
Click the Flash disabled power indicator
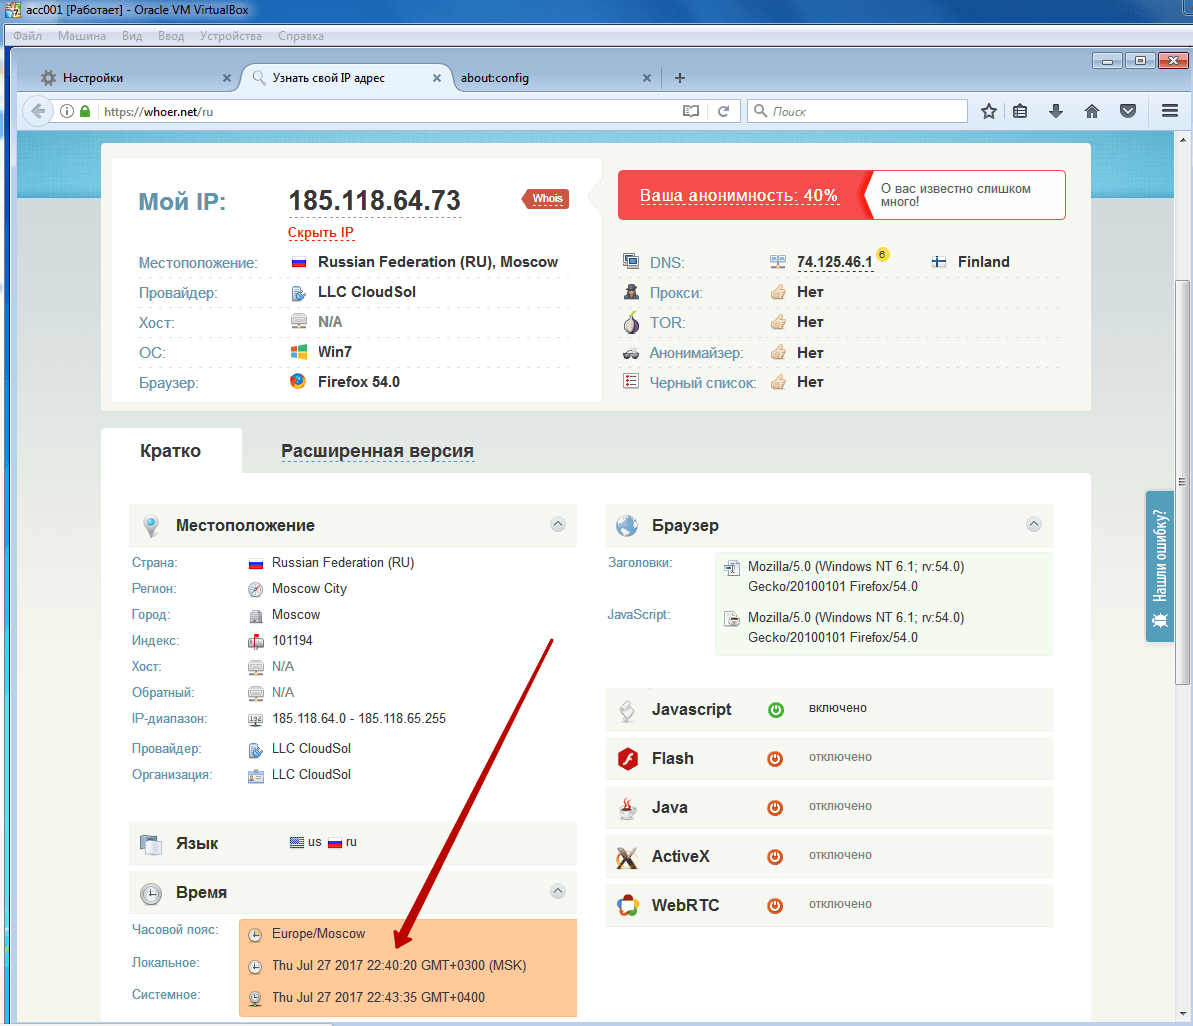tap(775, 758)
